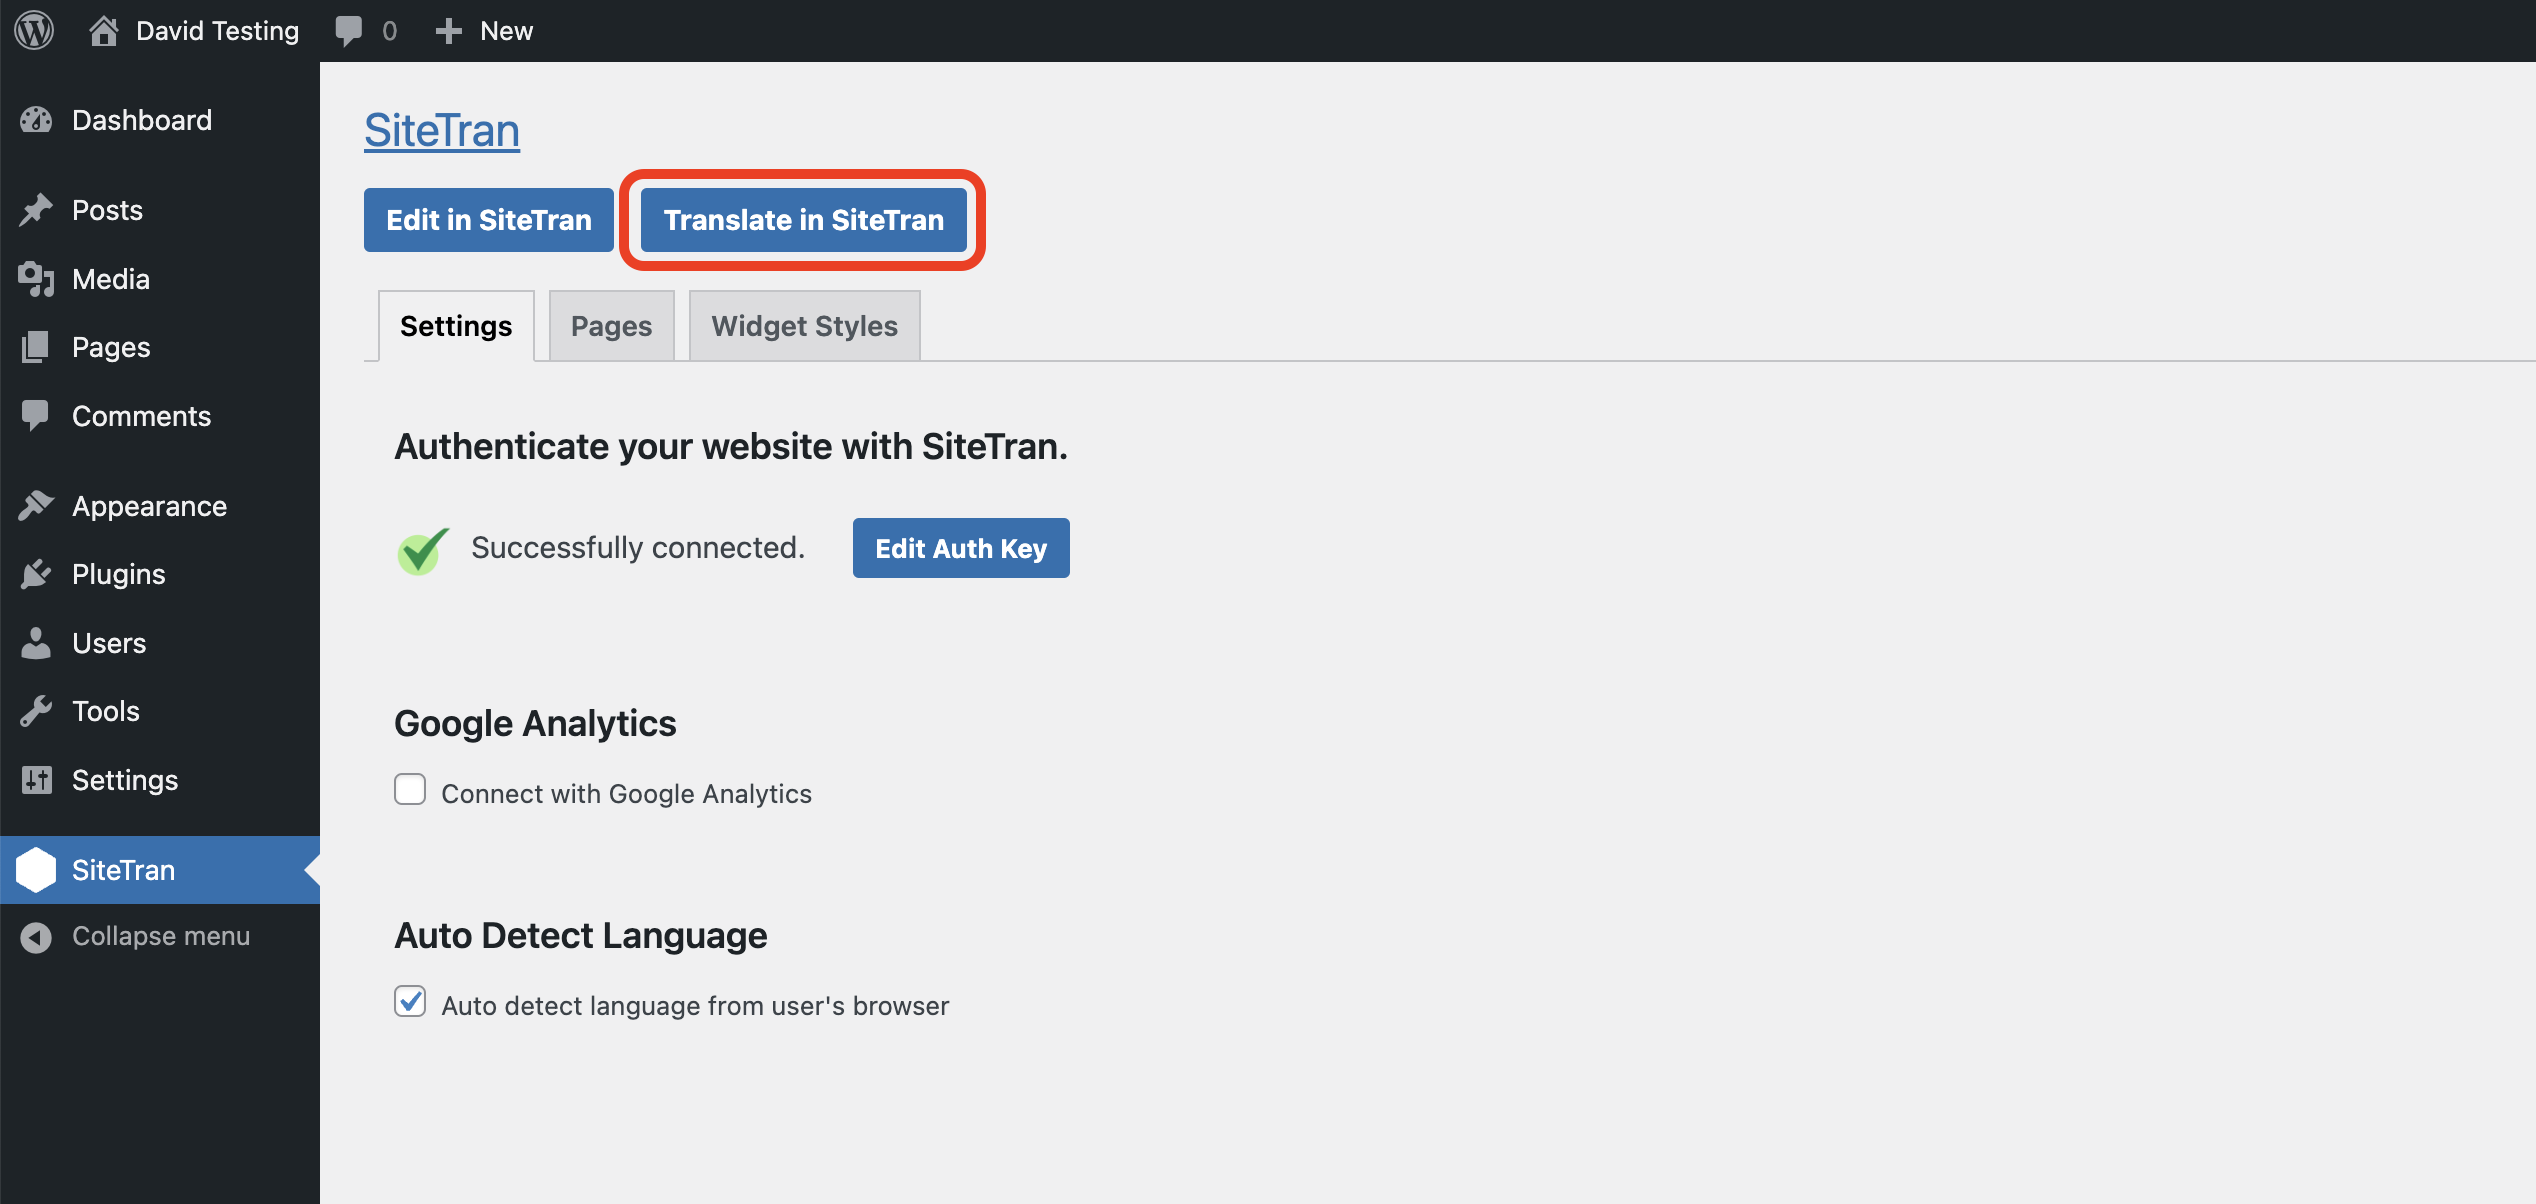Image resolution: width=2536 pixels, height=1204 pixels.
Task: Open Settings in the sidebar menu
Action: pyautogui.click(x=160, y=780)
